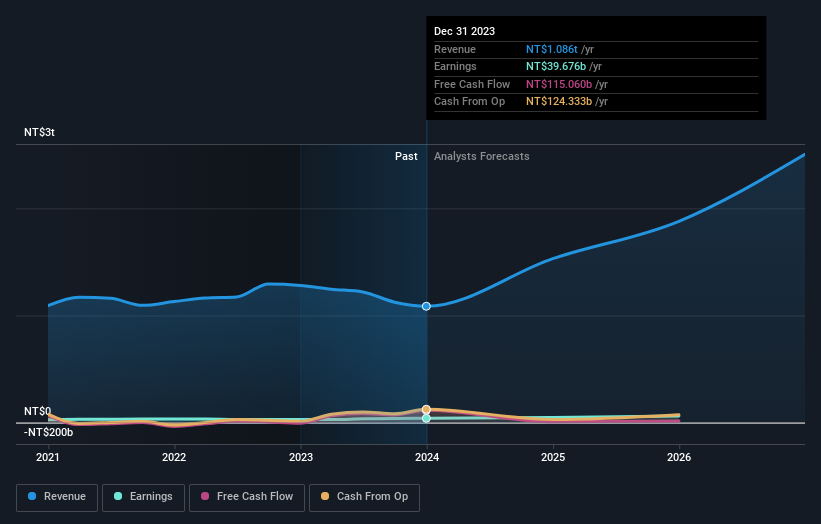Click the NT$39.676b earnings value

coord(556,66)
